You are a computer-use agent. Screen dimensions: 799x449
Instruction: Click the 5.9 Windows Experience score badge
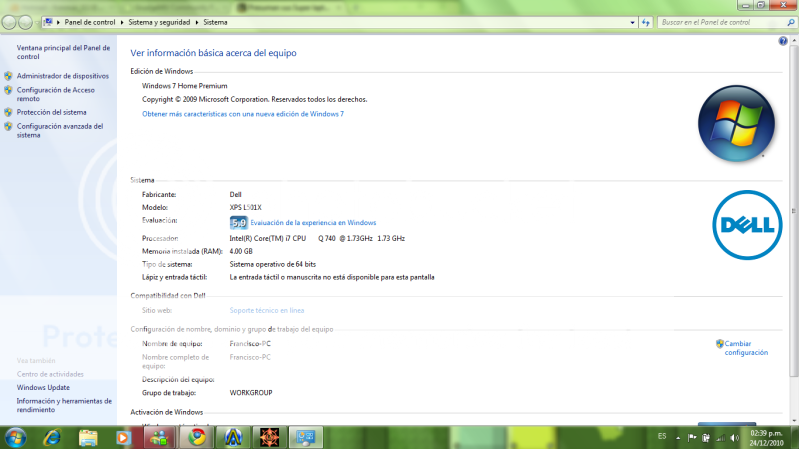[x=238, y=223]
